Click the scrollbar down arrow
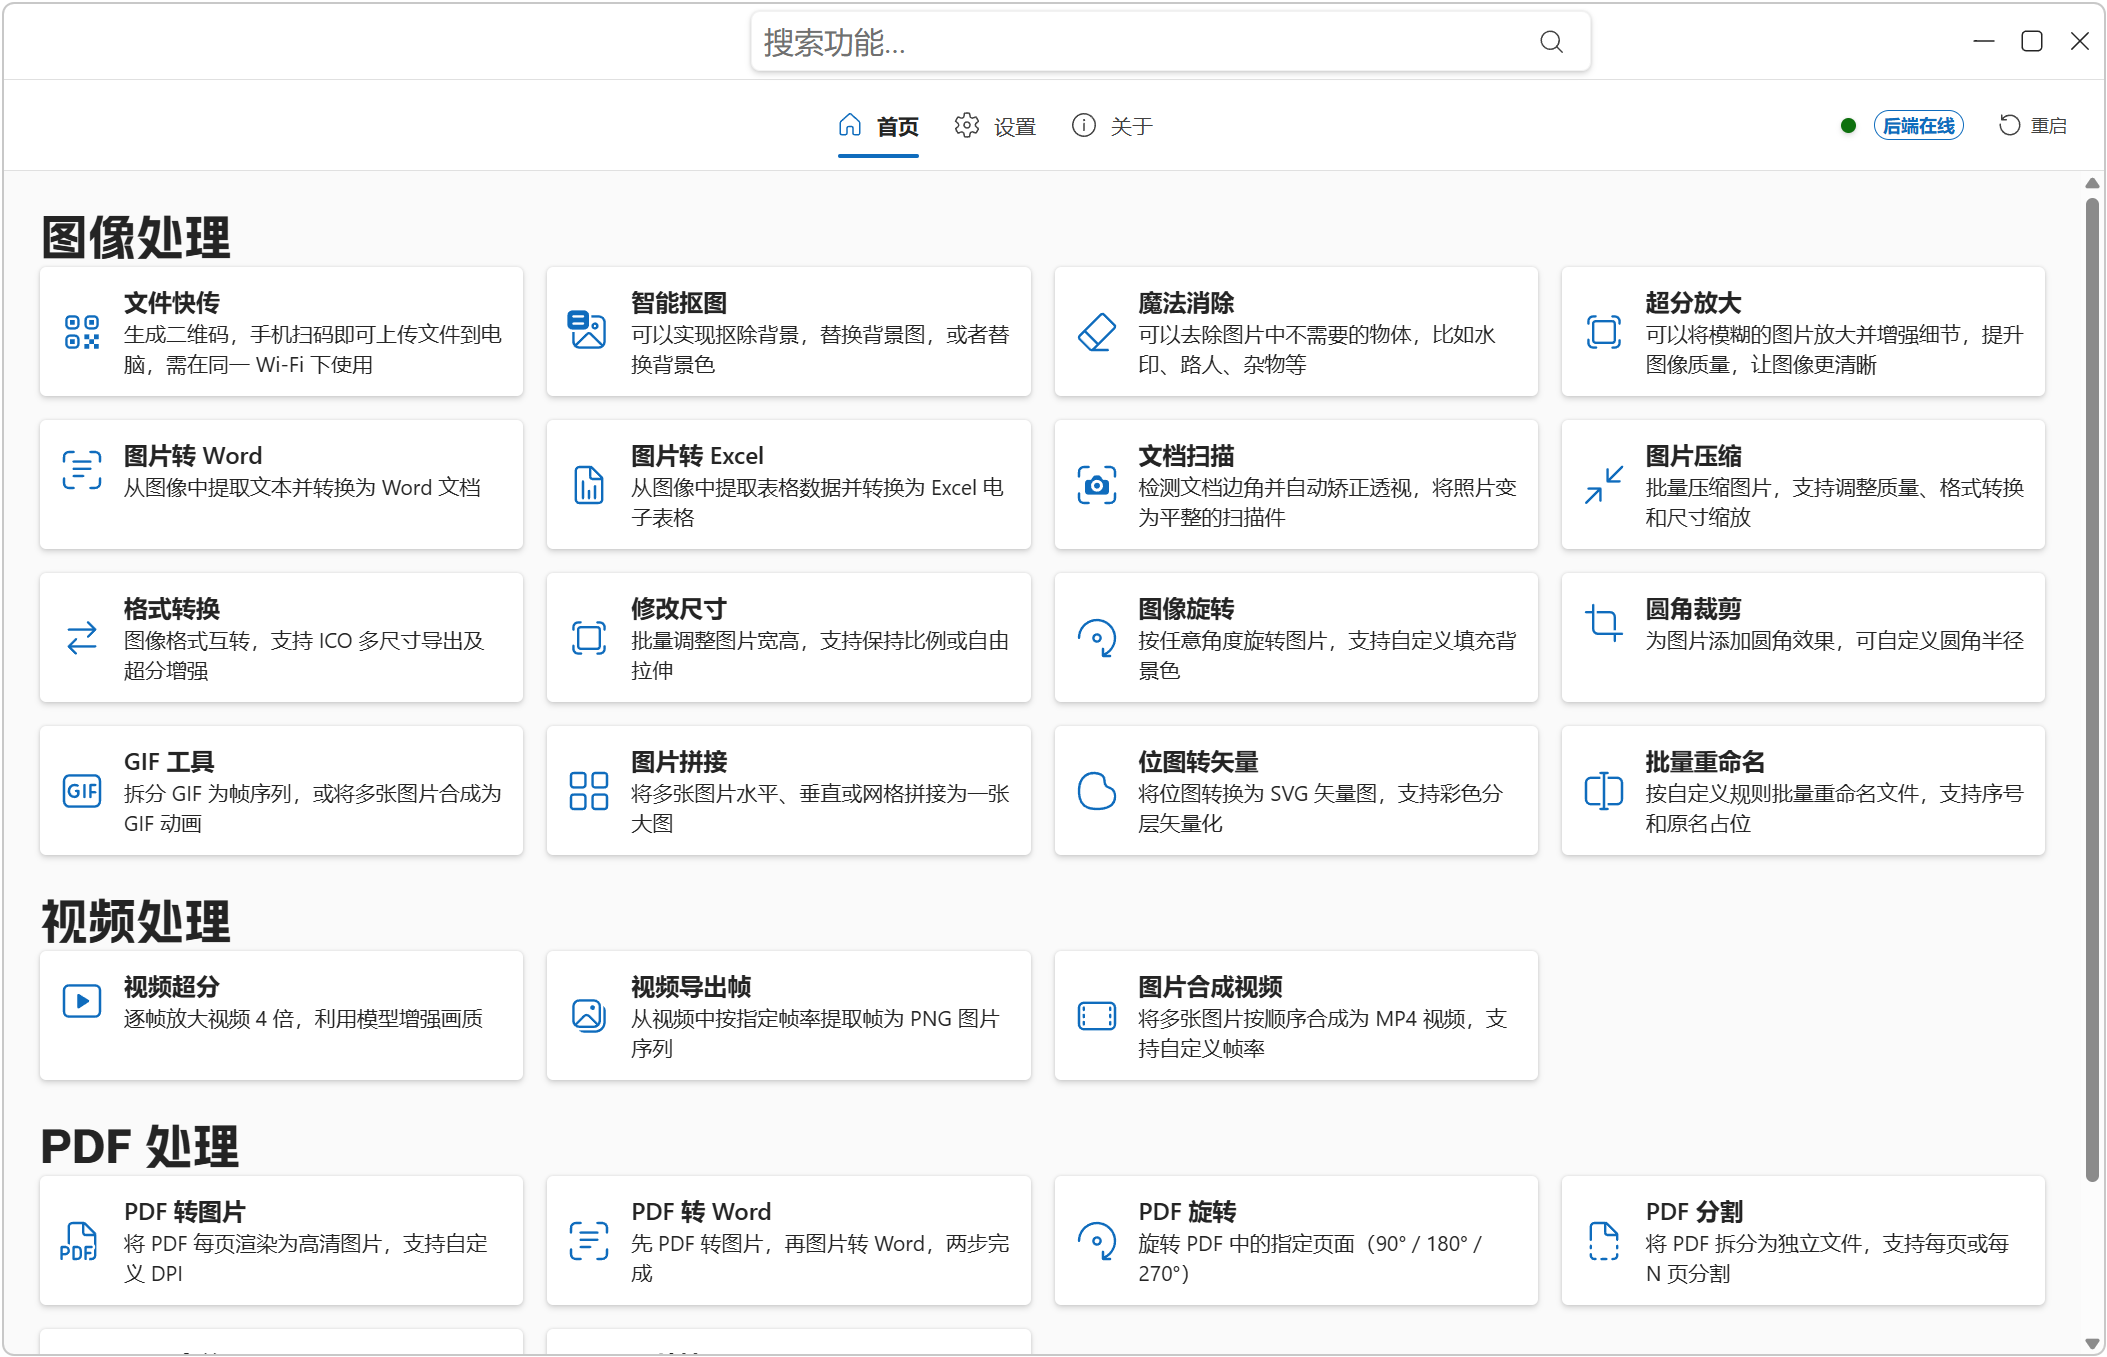 pyautogui.click(x=2092, y=1343)
